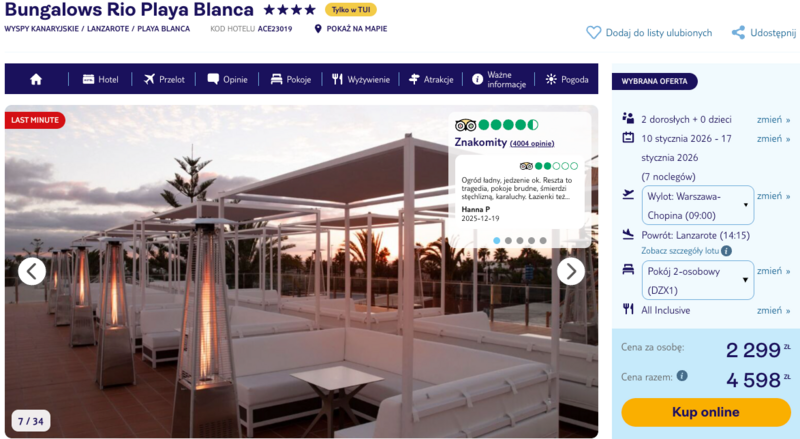Select the first review carousel dot
The width and height of the screenshot is (800, 439).
click(496, 240)
